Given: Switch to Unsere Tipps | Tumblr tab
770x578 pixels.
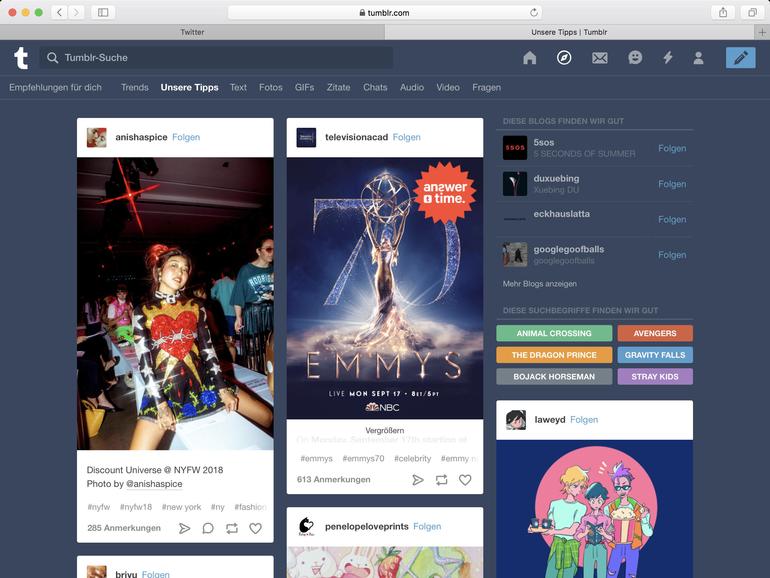Looking at the screenshot, I should [569, 32].
